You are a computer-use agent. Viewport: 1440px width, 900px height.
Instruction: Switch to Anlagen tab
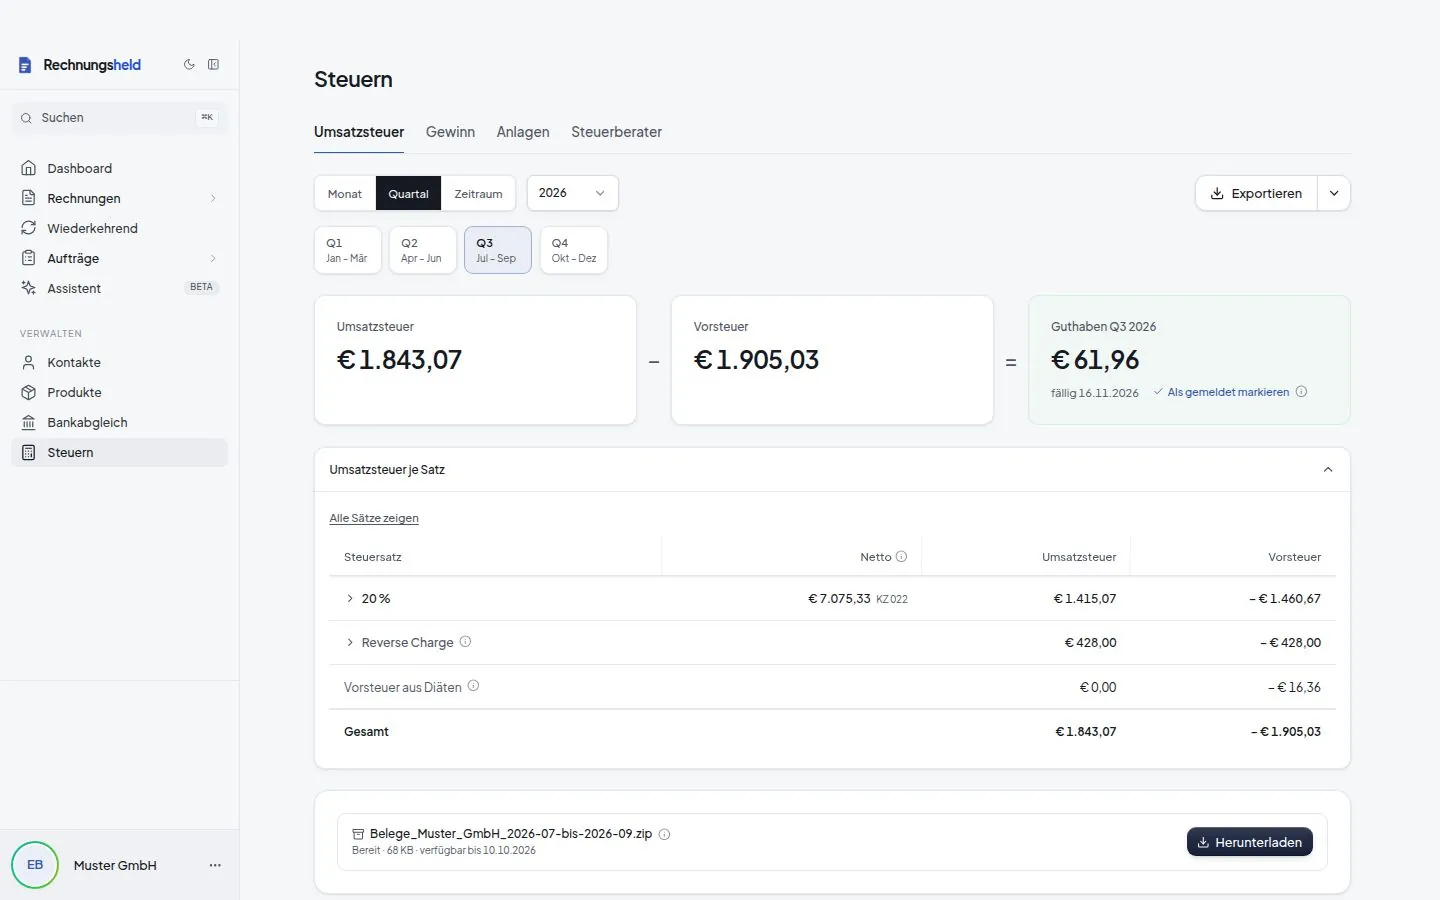click(523, 132)
